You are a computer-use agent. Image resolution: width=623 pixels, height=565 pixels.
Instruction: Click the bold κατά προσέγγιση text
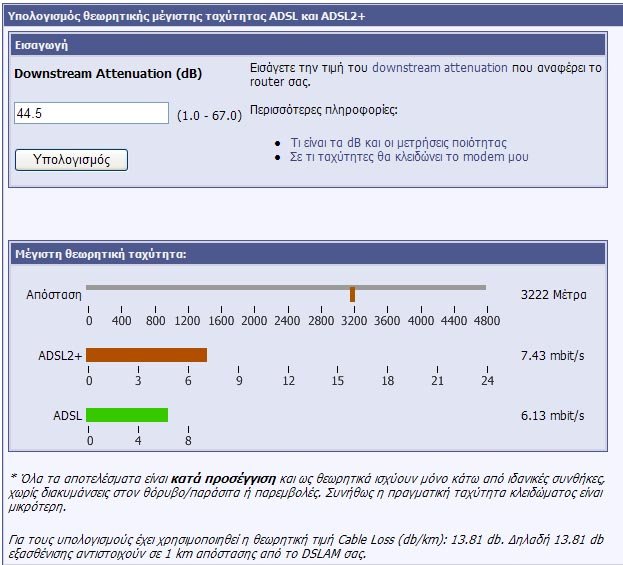(223, 479)
